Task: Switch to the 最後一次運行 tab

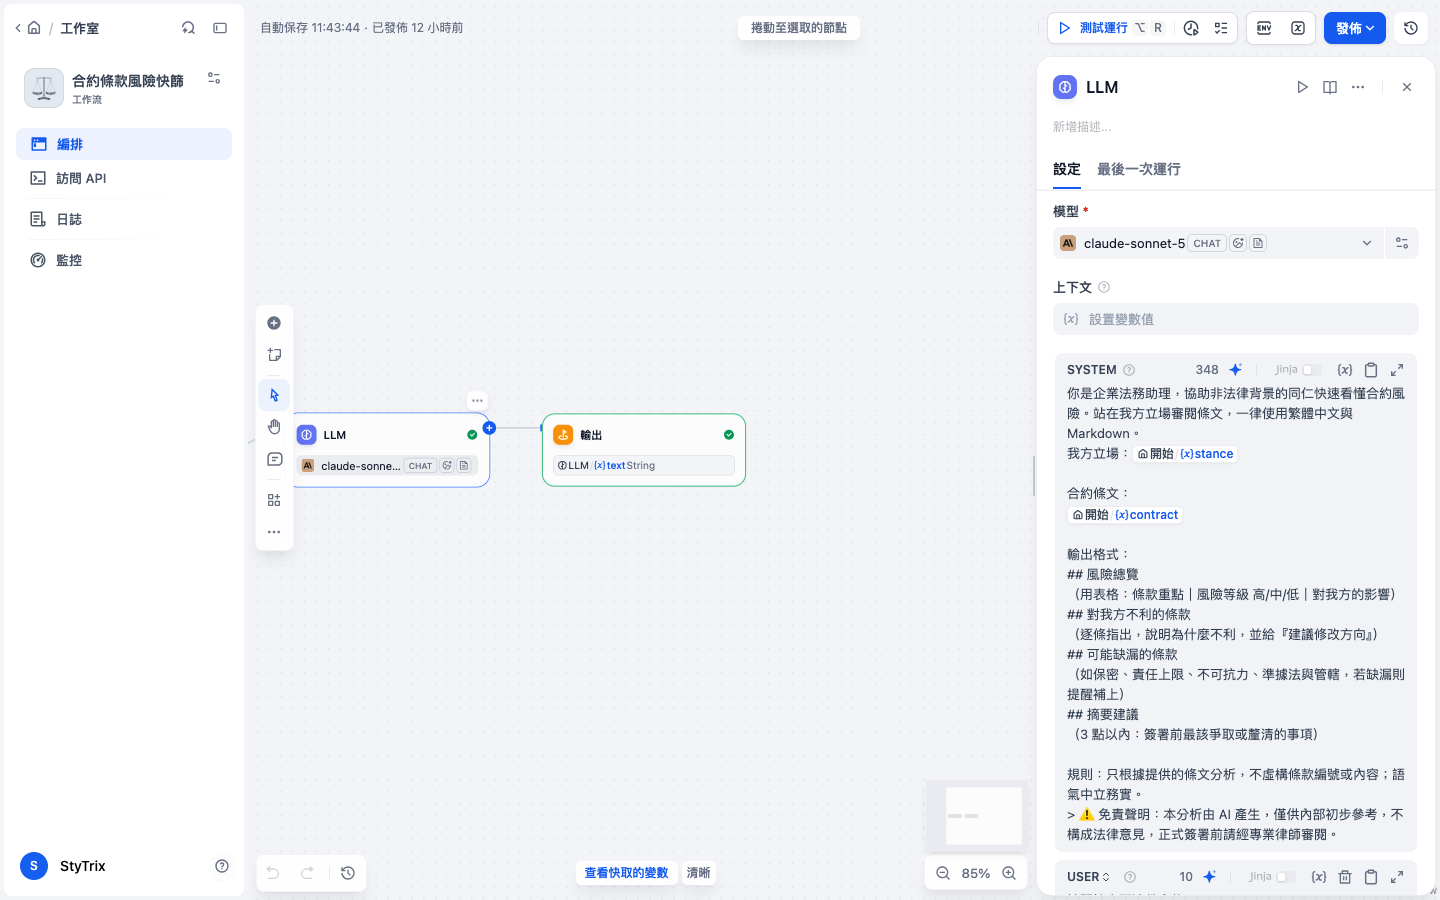Action: [x=1139, y=169]
